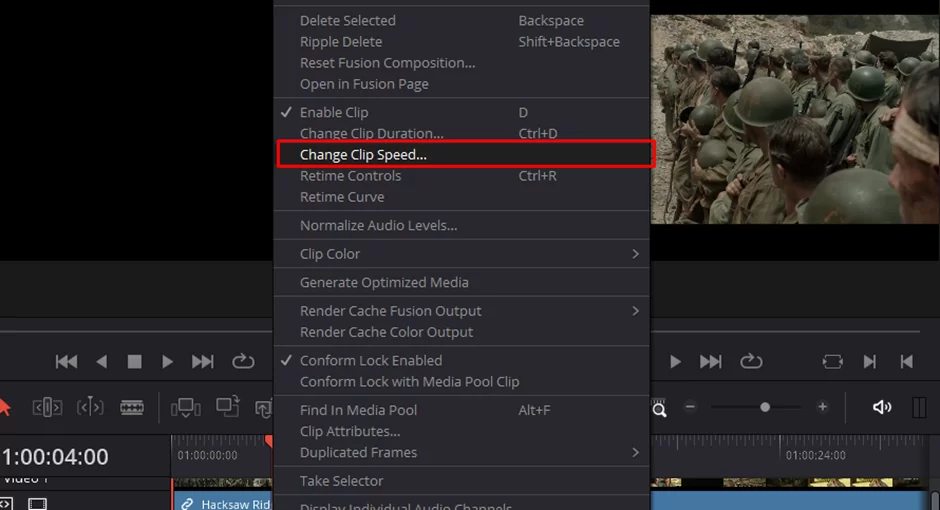
Task: Click the red playhead marker on ruler
Action: click(269, 441)
